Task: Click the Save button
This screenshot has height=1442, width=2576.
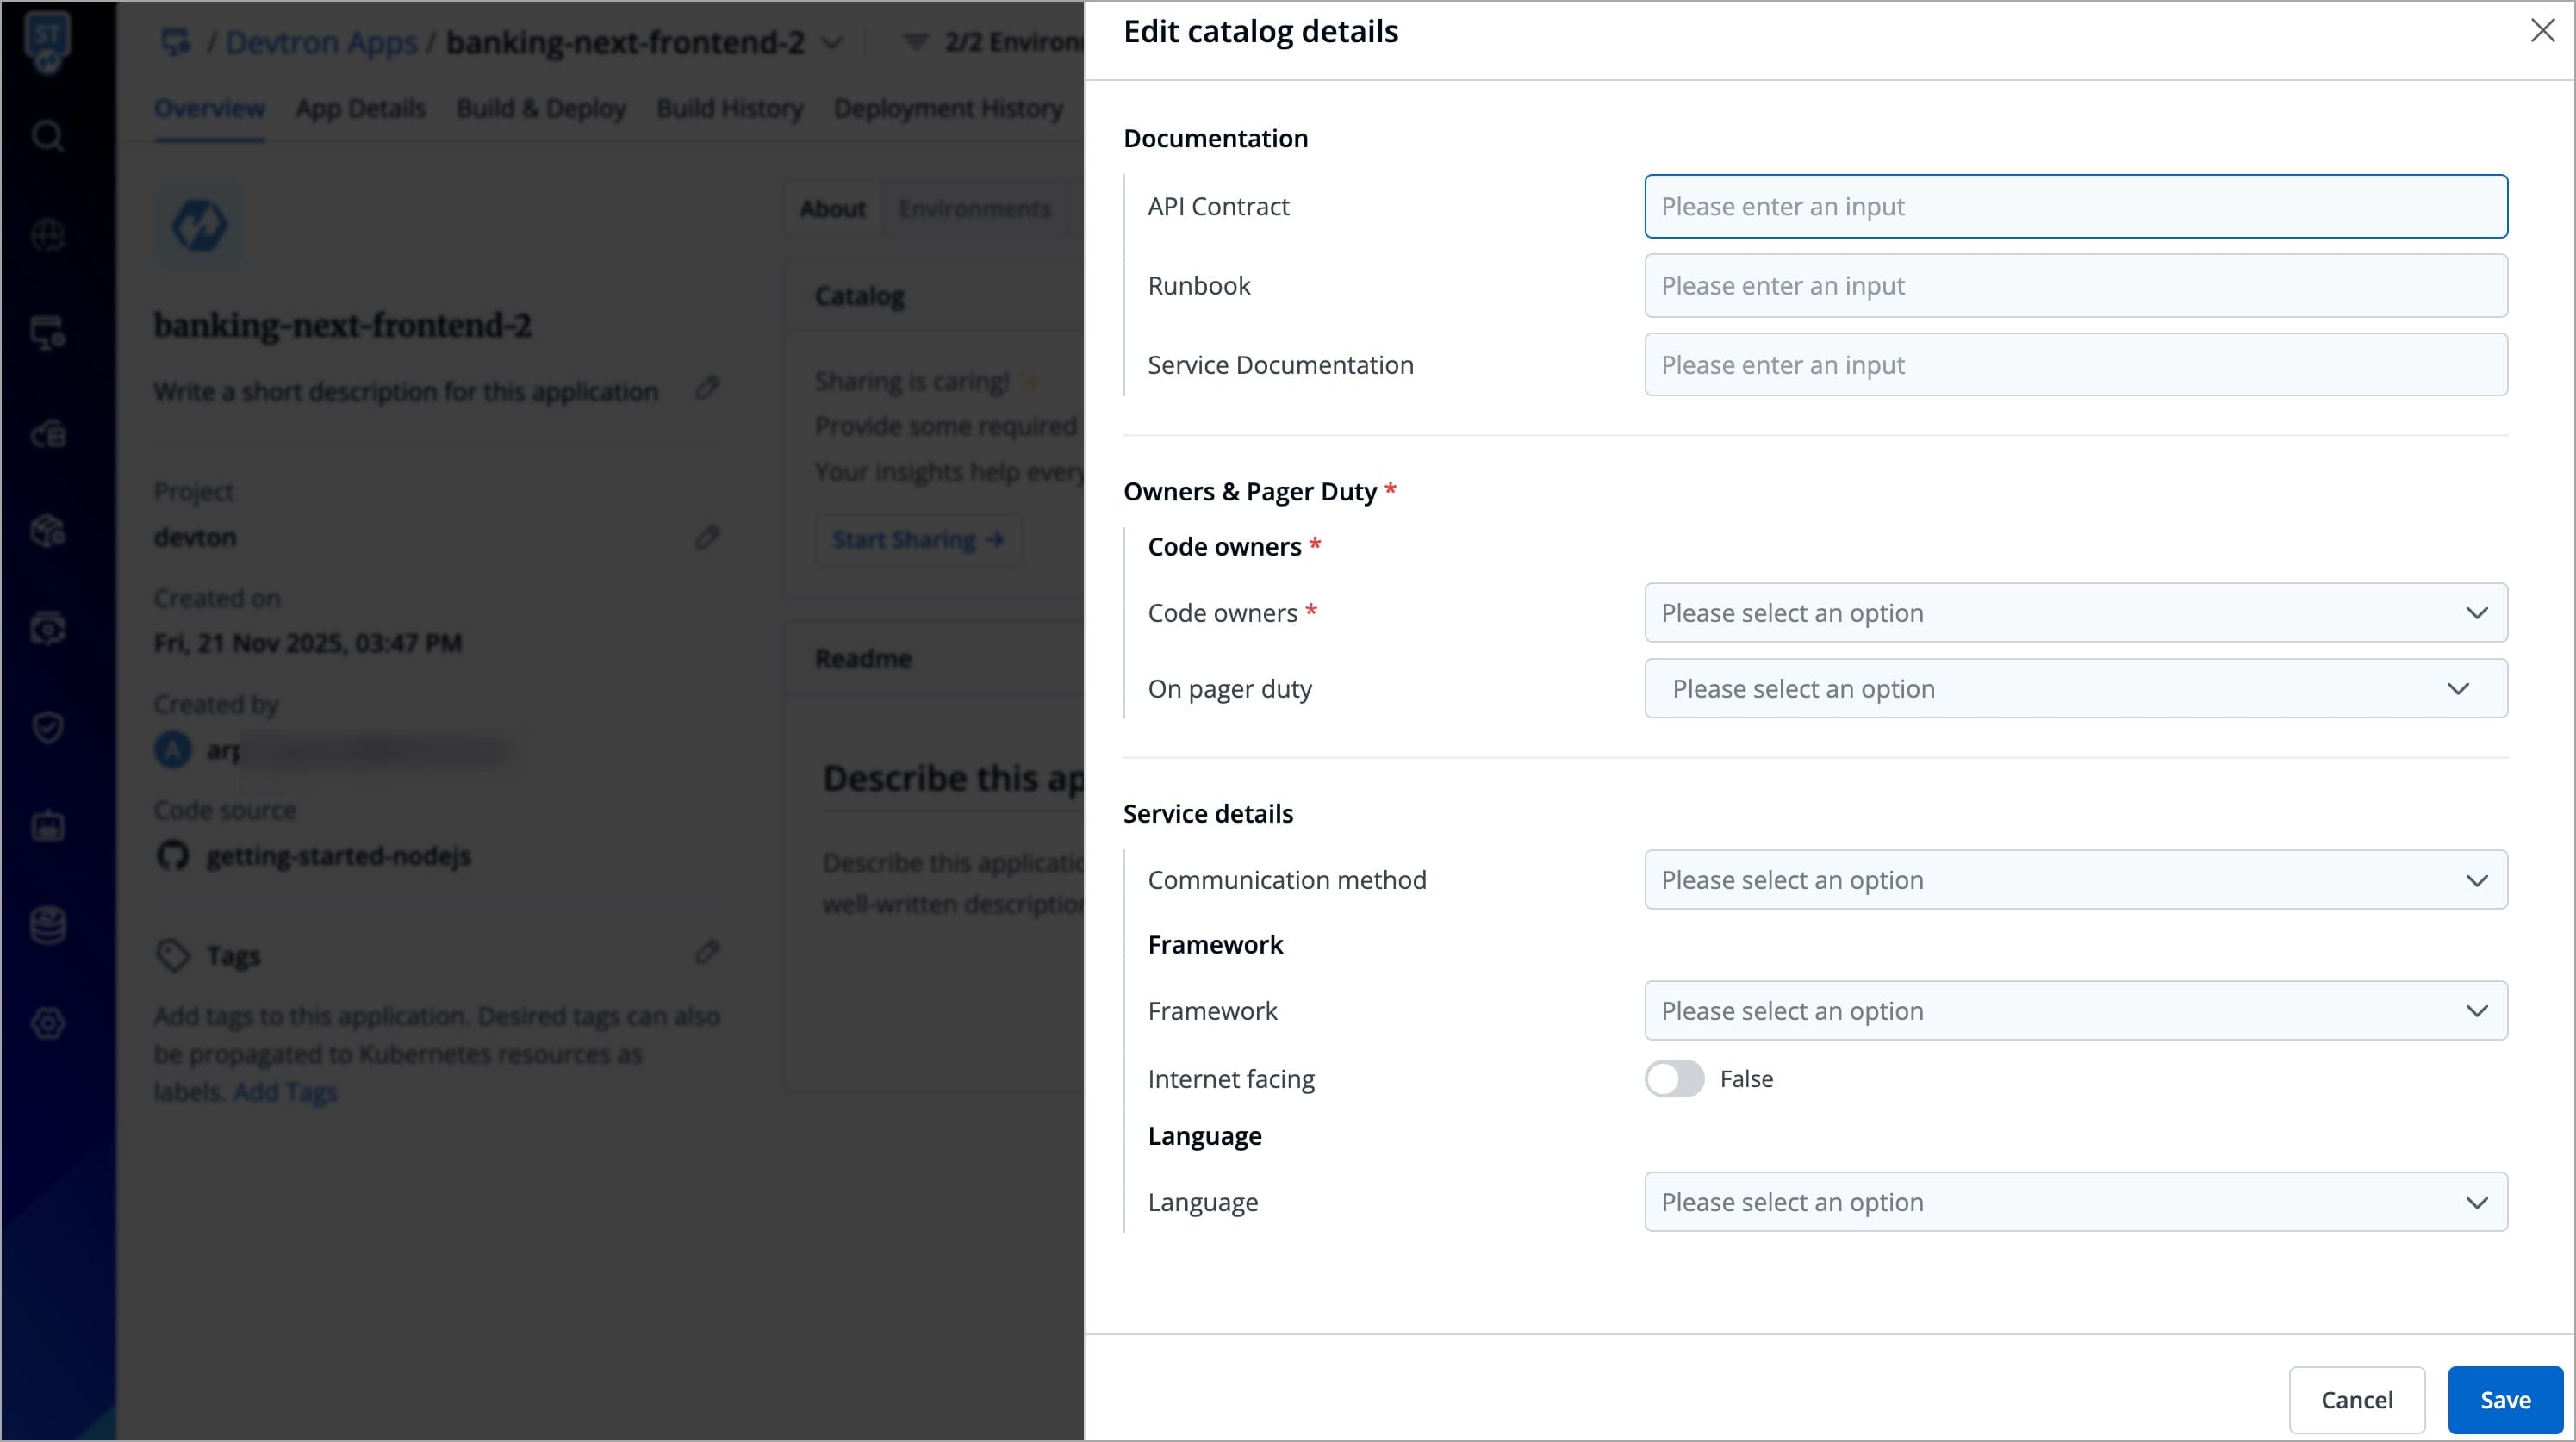Action: click(2504, 1400)
